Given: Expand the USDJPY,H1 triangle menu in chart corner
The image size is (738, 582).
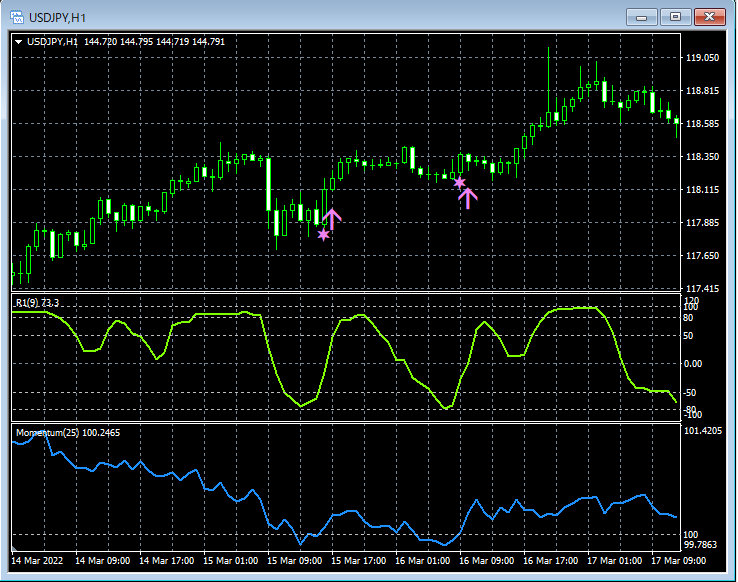Looking at the screenshot, I should pyautogui.click(x=19, y=42).
